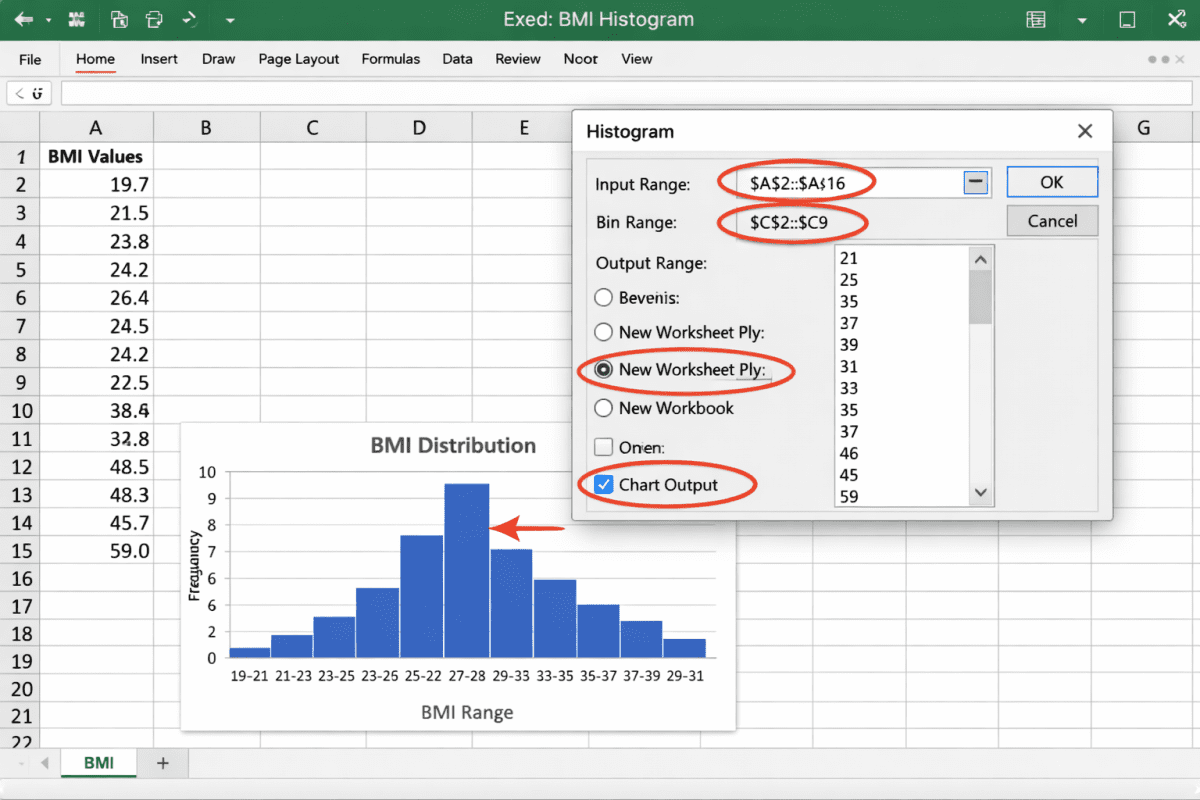Open the Draw tab
Screen dimensions: 1200x800
tap(218, 59)
